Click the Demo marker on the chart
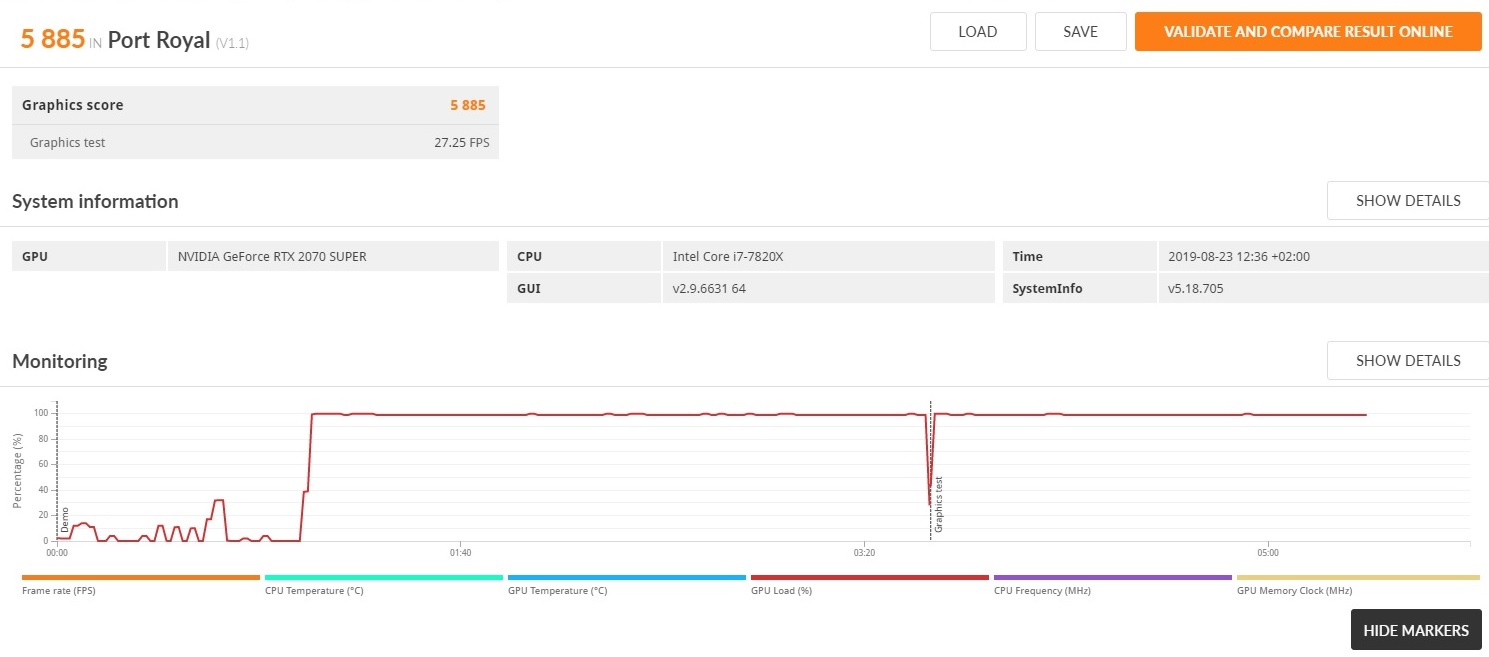 coord(65,519)
